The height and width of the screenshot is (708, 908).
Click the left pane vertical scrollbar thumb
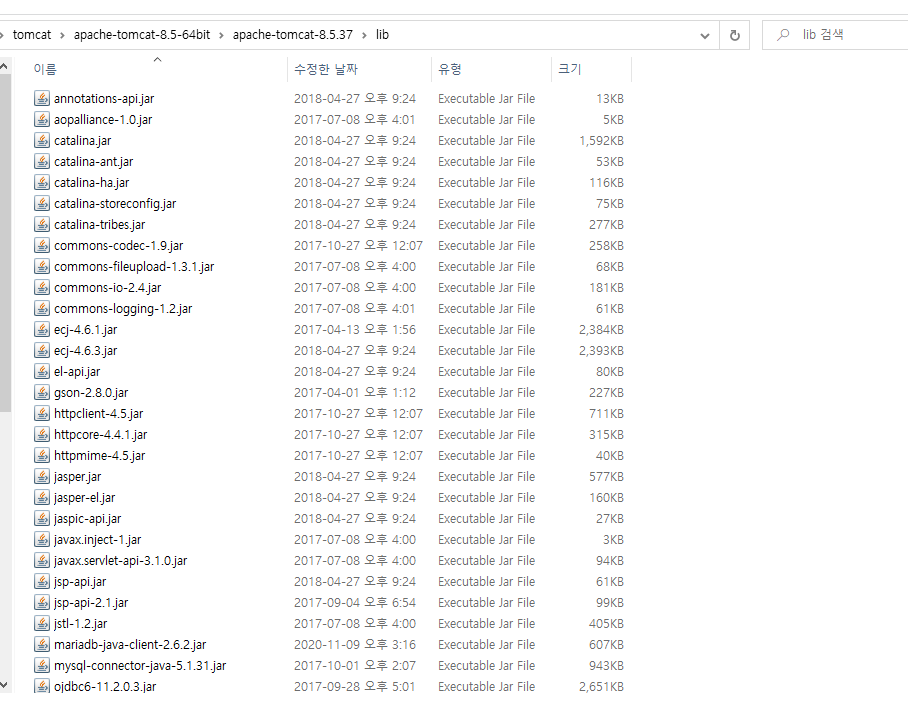tap(5, 243)
